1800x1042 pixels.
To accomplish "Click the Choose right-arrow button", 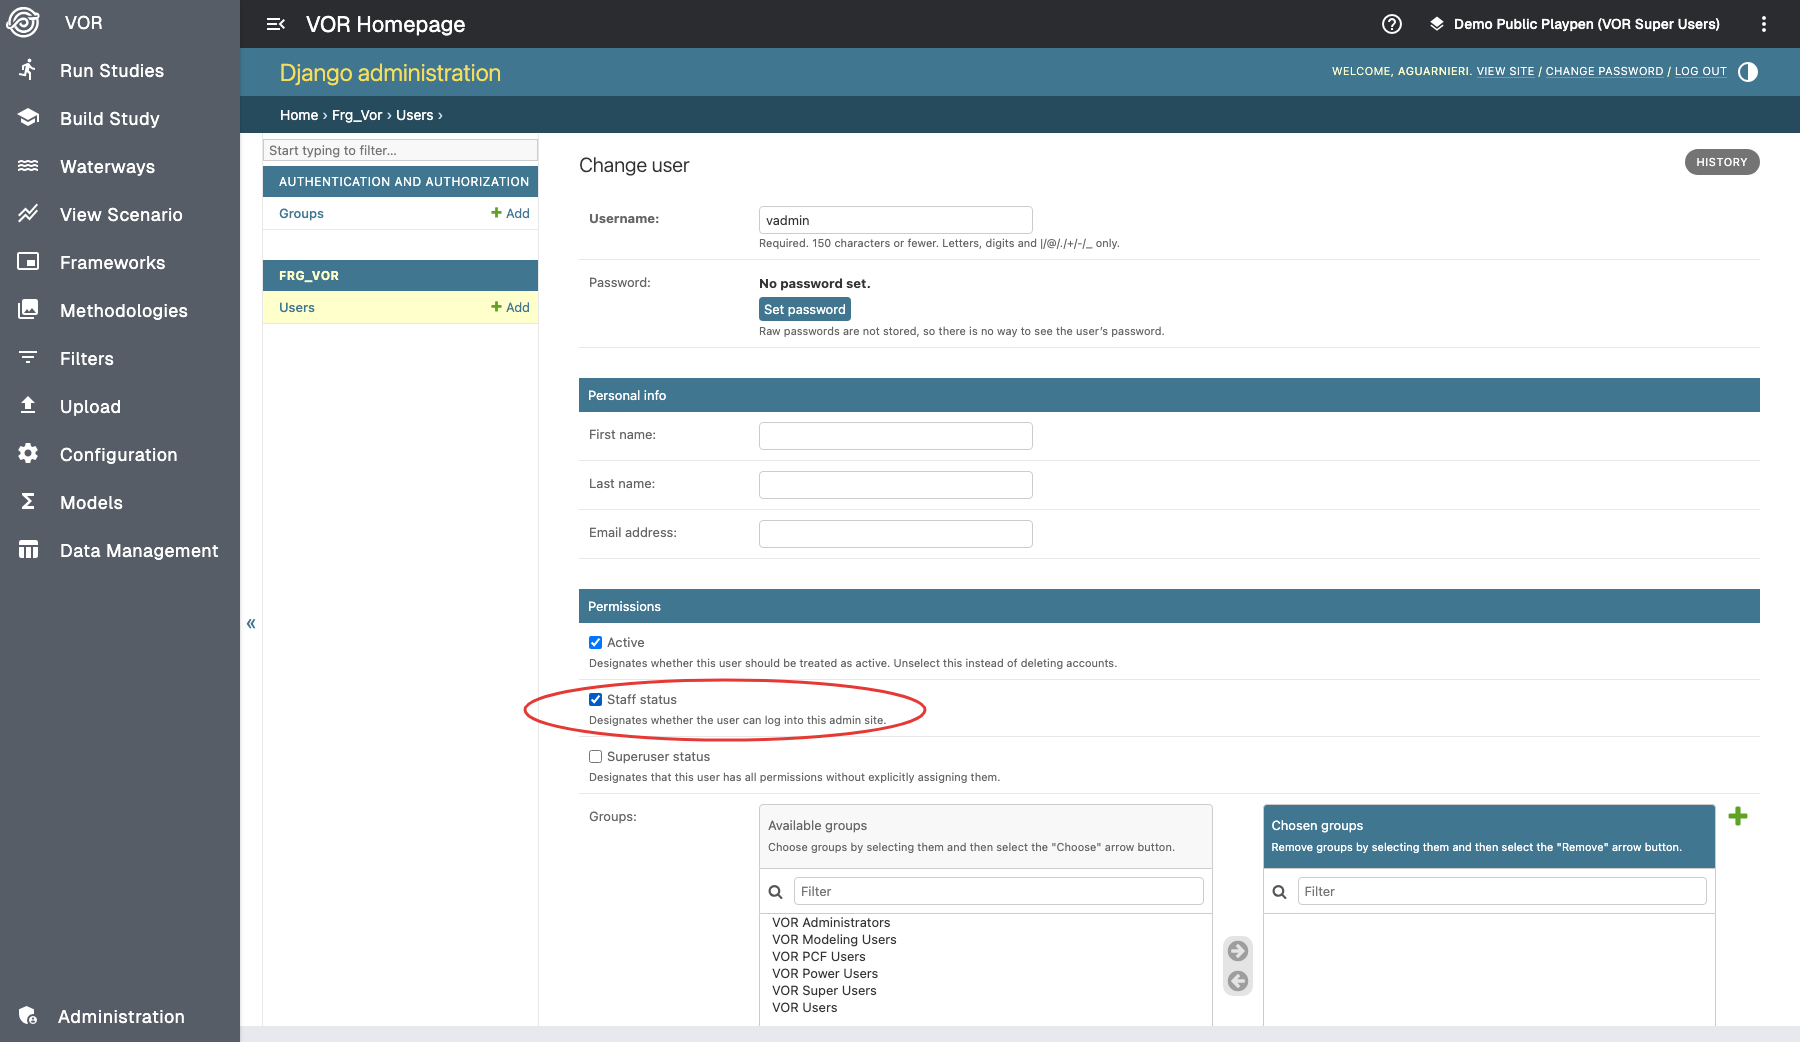I will click(x=1238, y=950).
